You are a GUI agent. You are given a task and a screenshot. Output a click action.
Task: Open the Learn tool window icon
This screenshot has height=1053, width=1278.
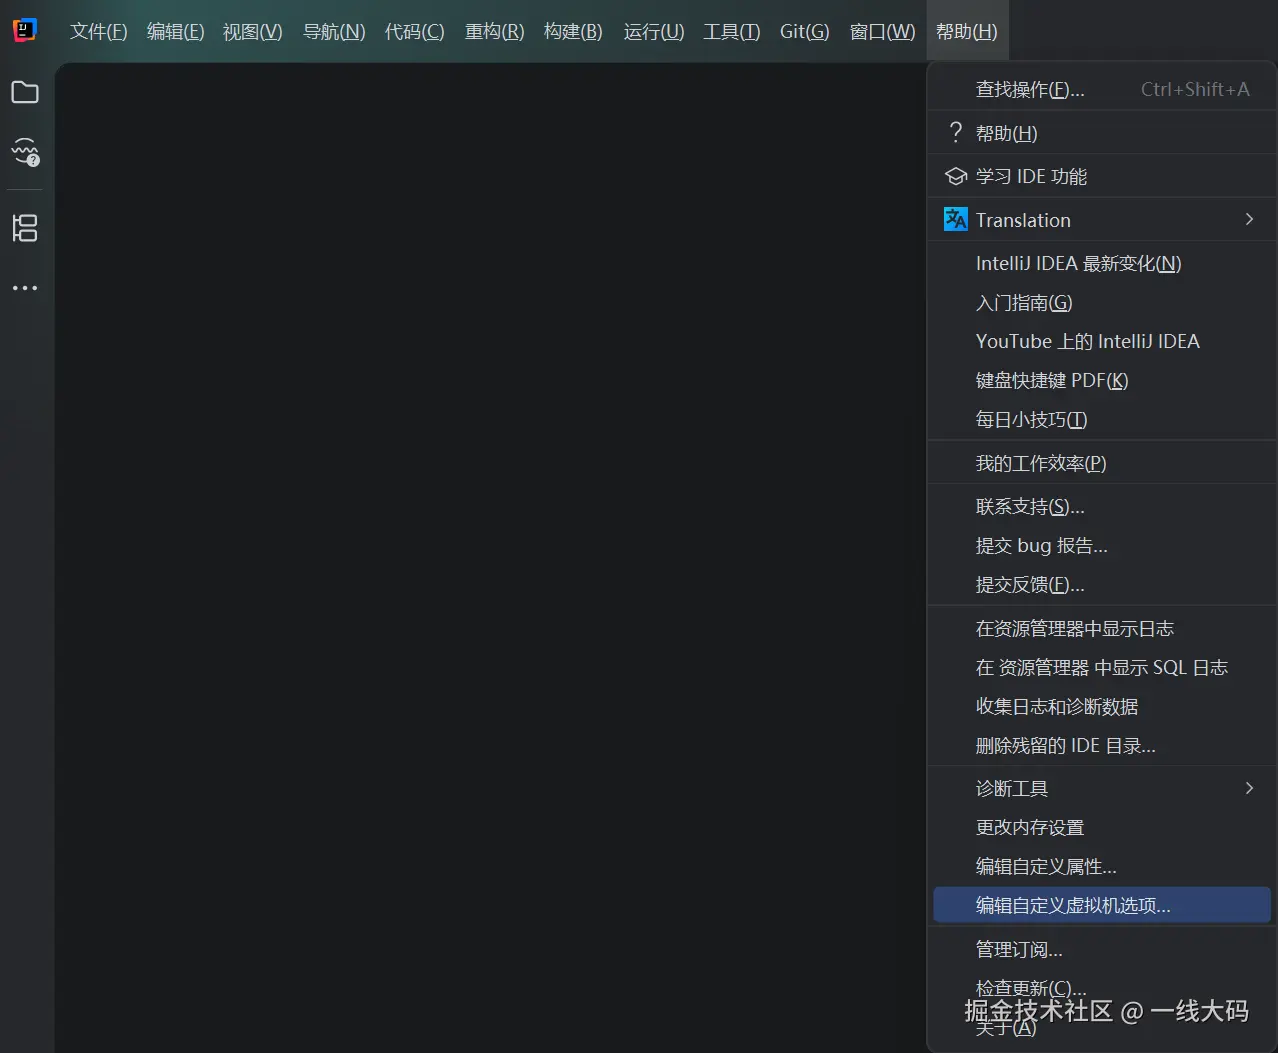click(x=25, y=152)
